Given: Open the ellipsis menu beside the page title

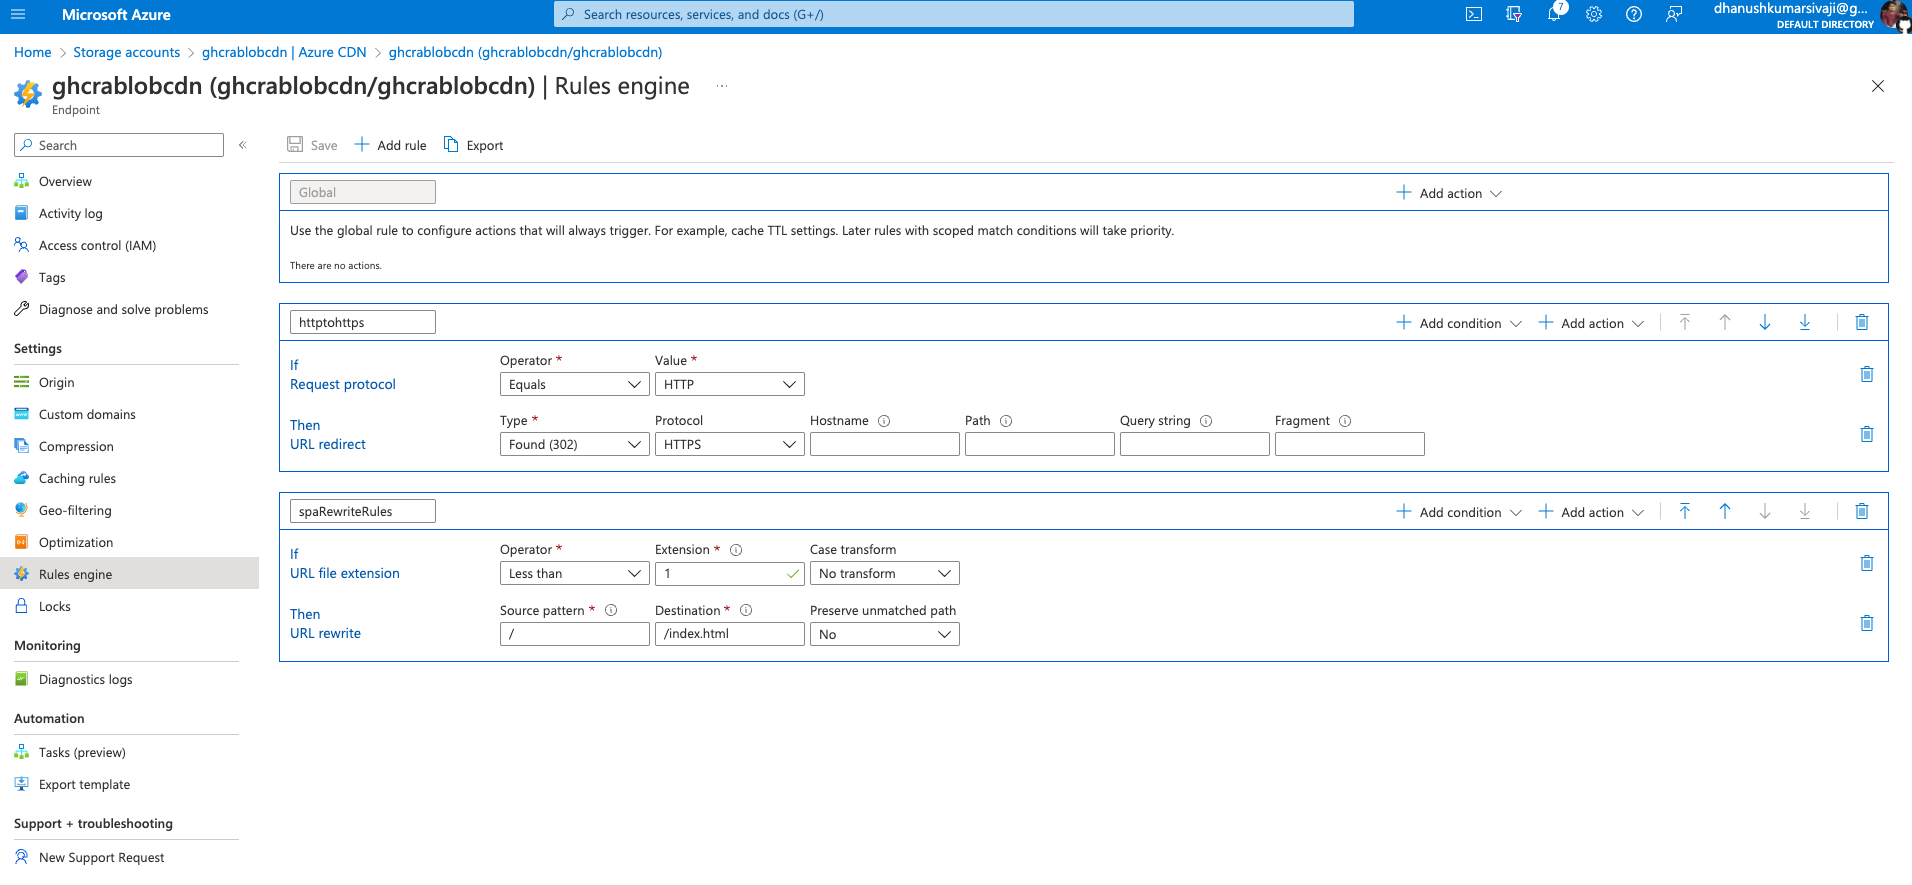Looking at the screenshot, I should [x=722, y=86].
